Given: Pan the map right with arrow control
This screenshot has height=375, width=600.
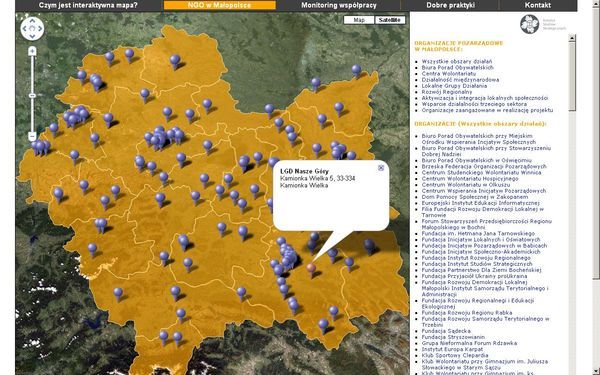Looking at the screenshot, I should point(40,28).
